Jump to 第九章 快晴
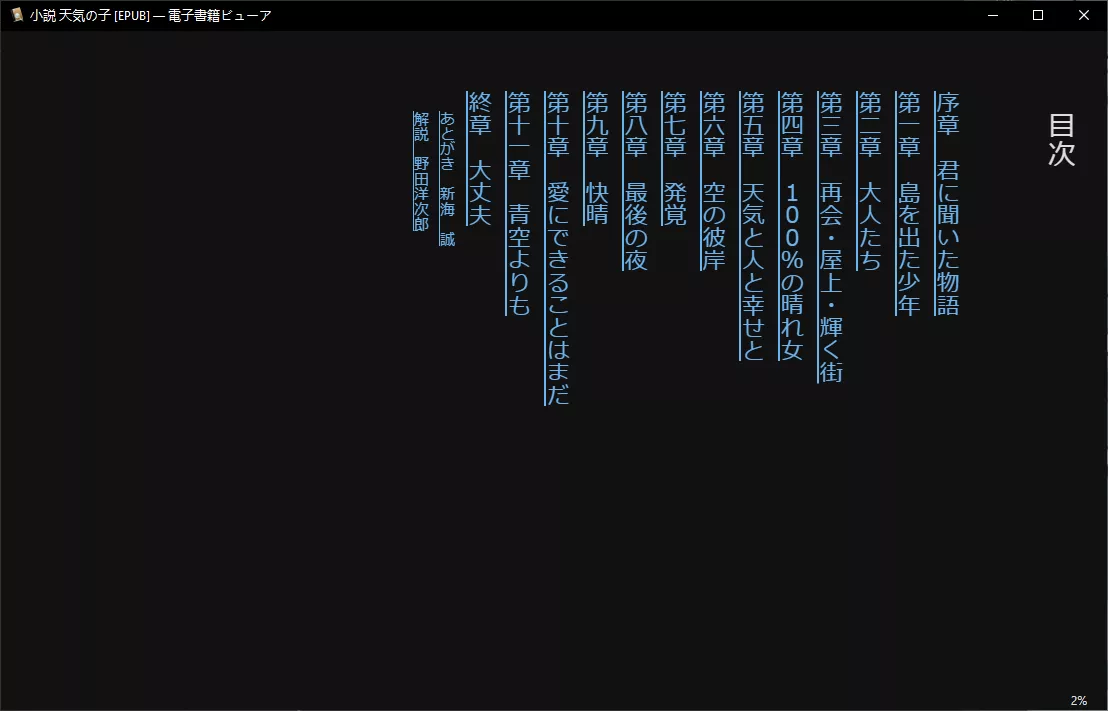Viewport: 1108px width, 711px height. click(596, 158)
